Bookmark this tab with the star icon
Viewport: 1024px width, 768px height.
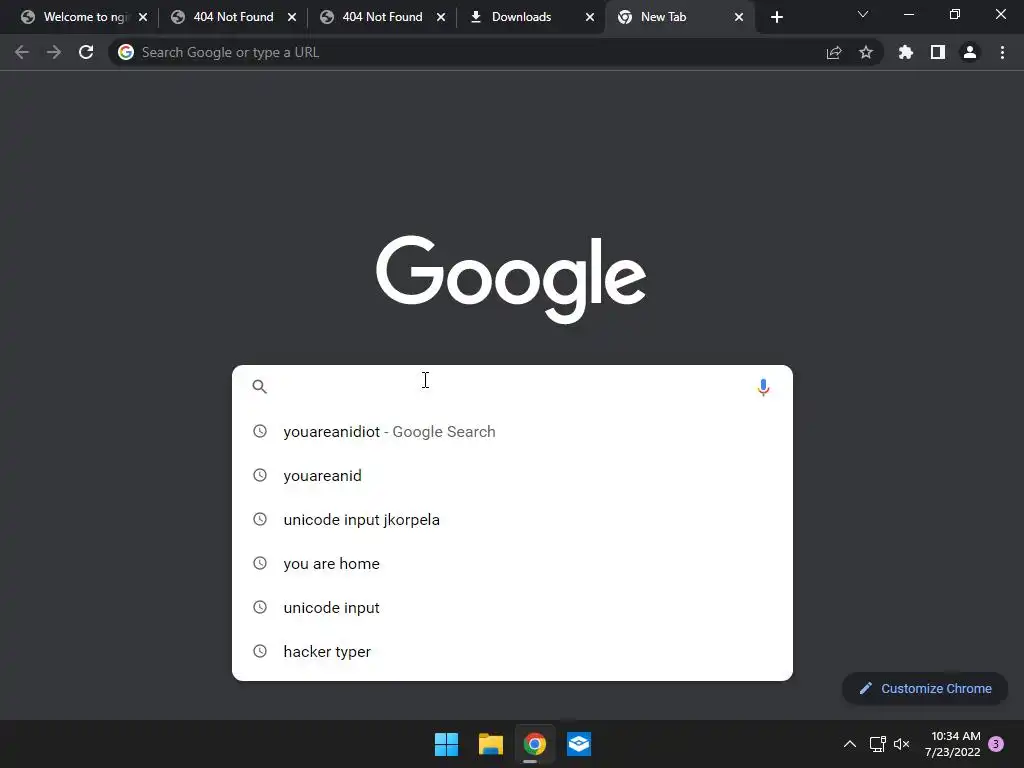(866, 52)
